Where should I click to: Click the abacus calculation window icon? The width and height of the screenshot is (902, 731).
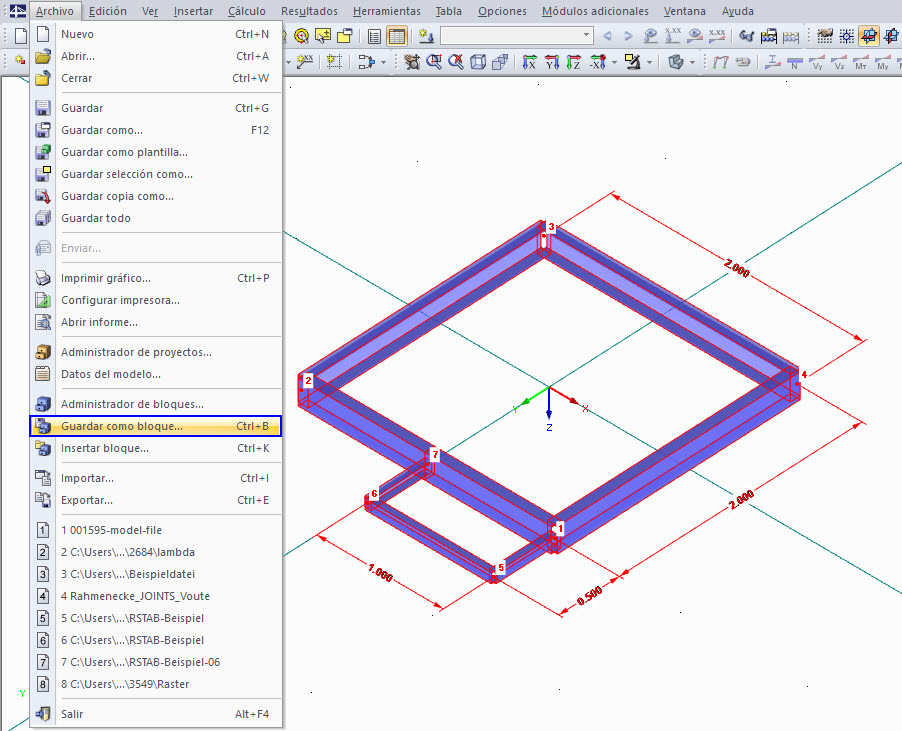(x=769, y=36)
